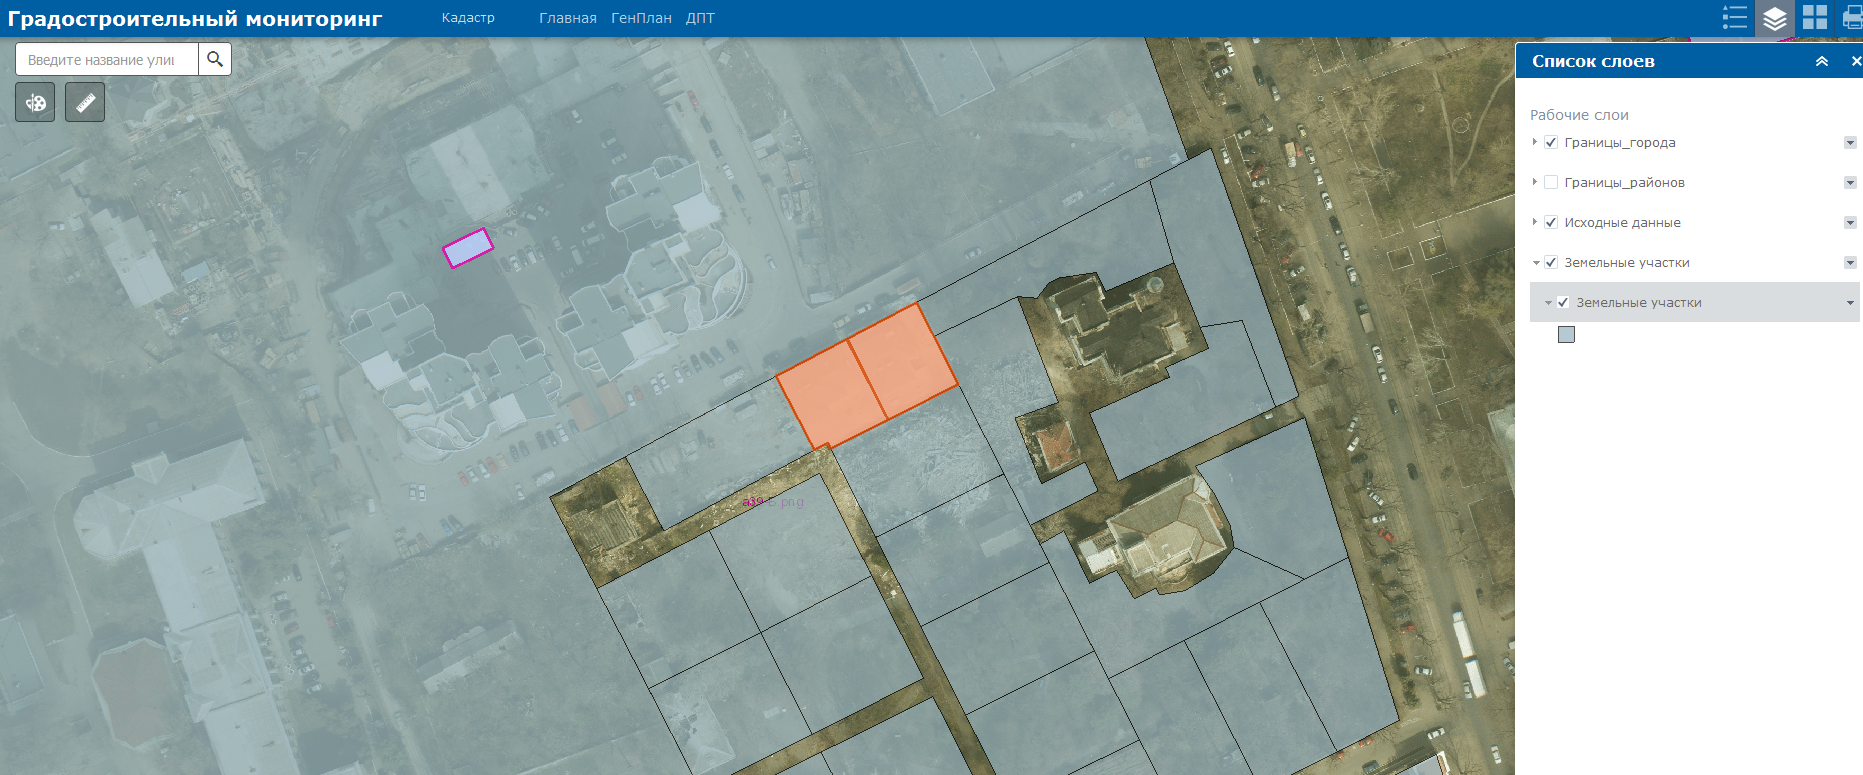Hide the Исходные данные layer
The height and width of the screenshot is (775, 1863).
point(1551,222)
